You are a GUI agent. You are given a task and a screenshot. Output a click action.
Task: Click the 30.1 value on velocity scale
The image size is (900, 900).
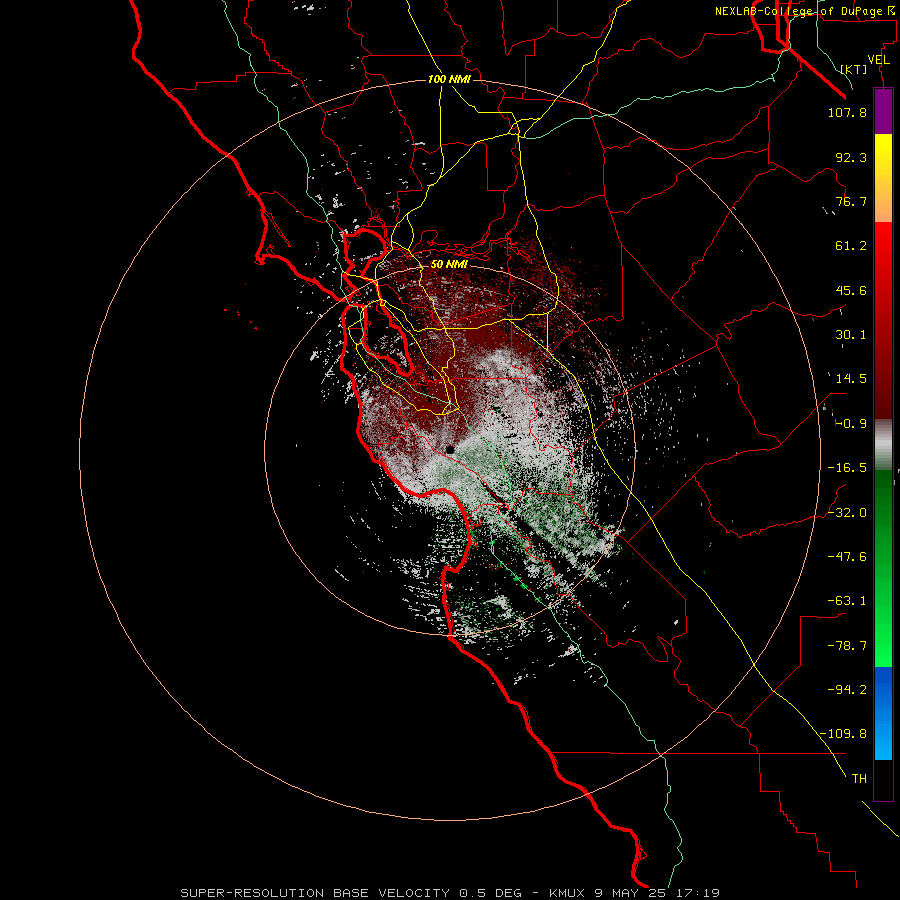(x=851, y=335)
